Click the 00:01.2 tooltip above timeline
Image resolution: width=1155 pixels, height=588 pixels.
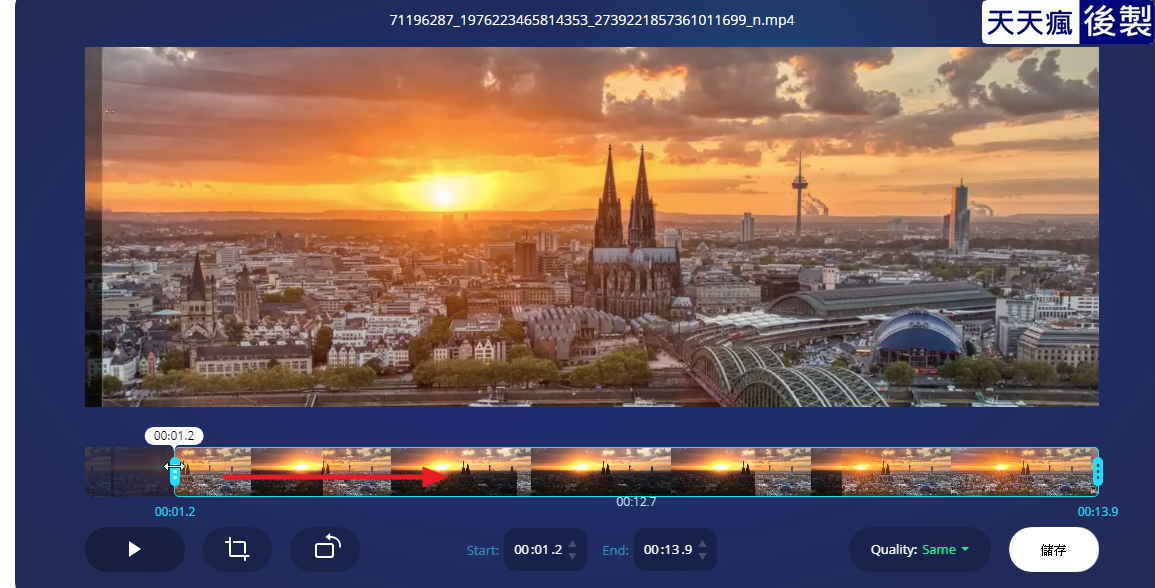(174, 435)
